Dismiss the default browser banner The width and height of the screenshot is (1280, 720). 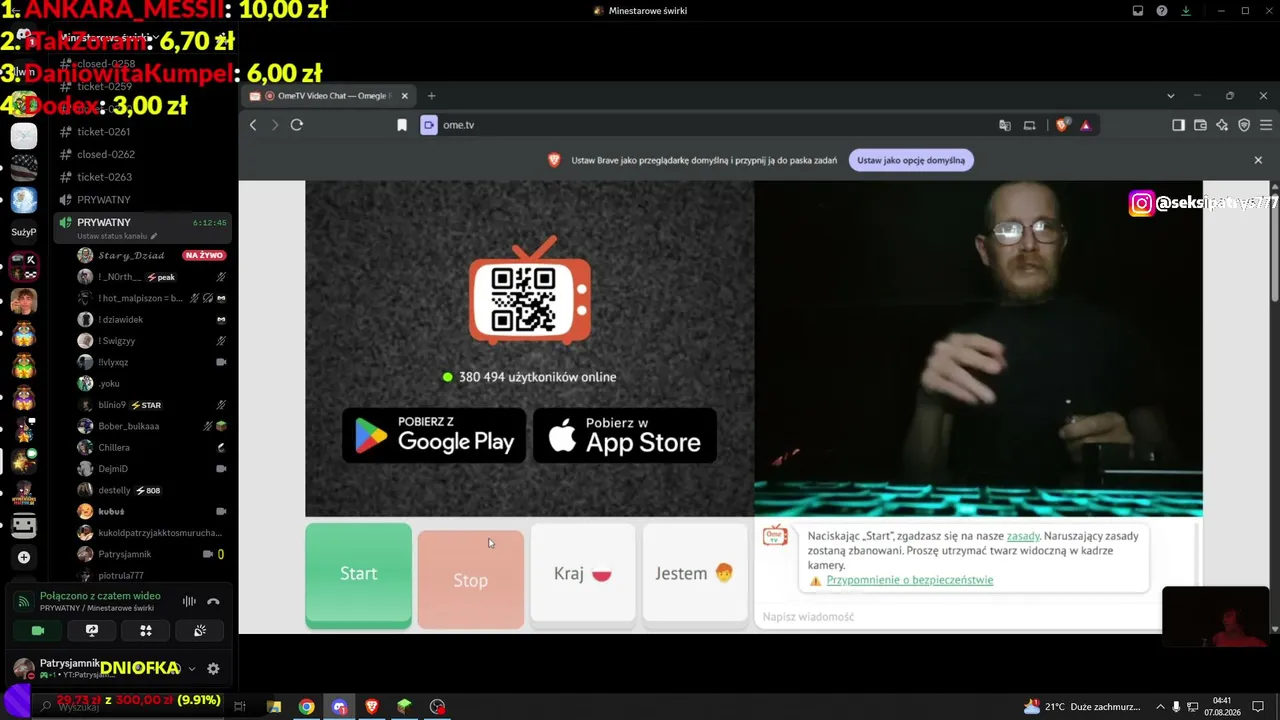coord(1258,160)
